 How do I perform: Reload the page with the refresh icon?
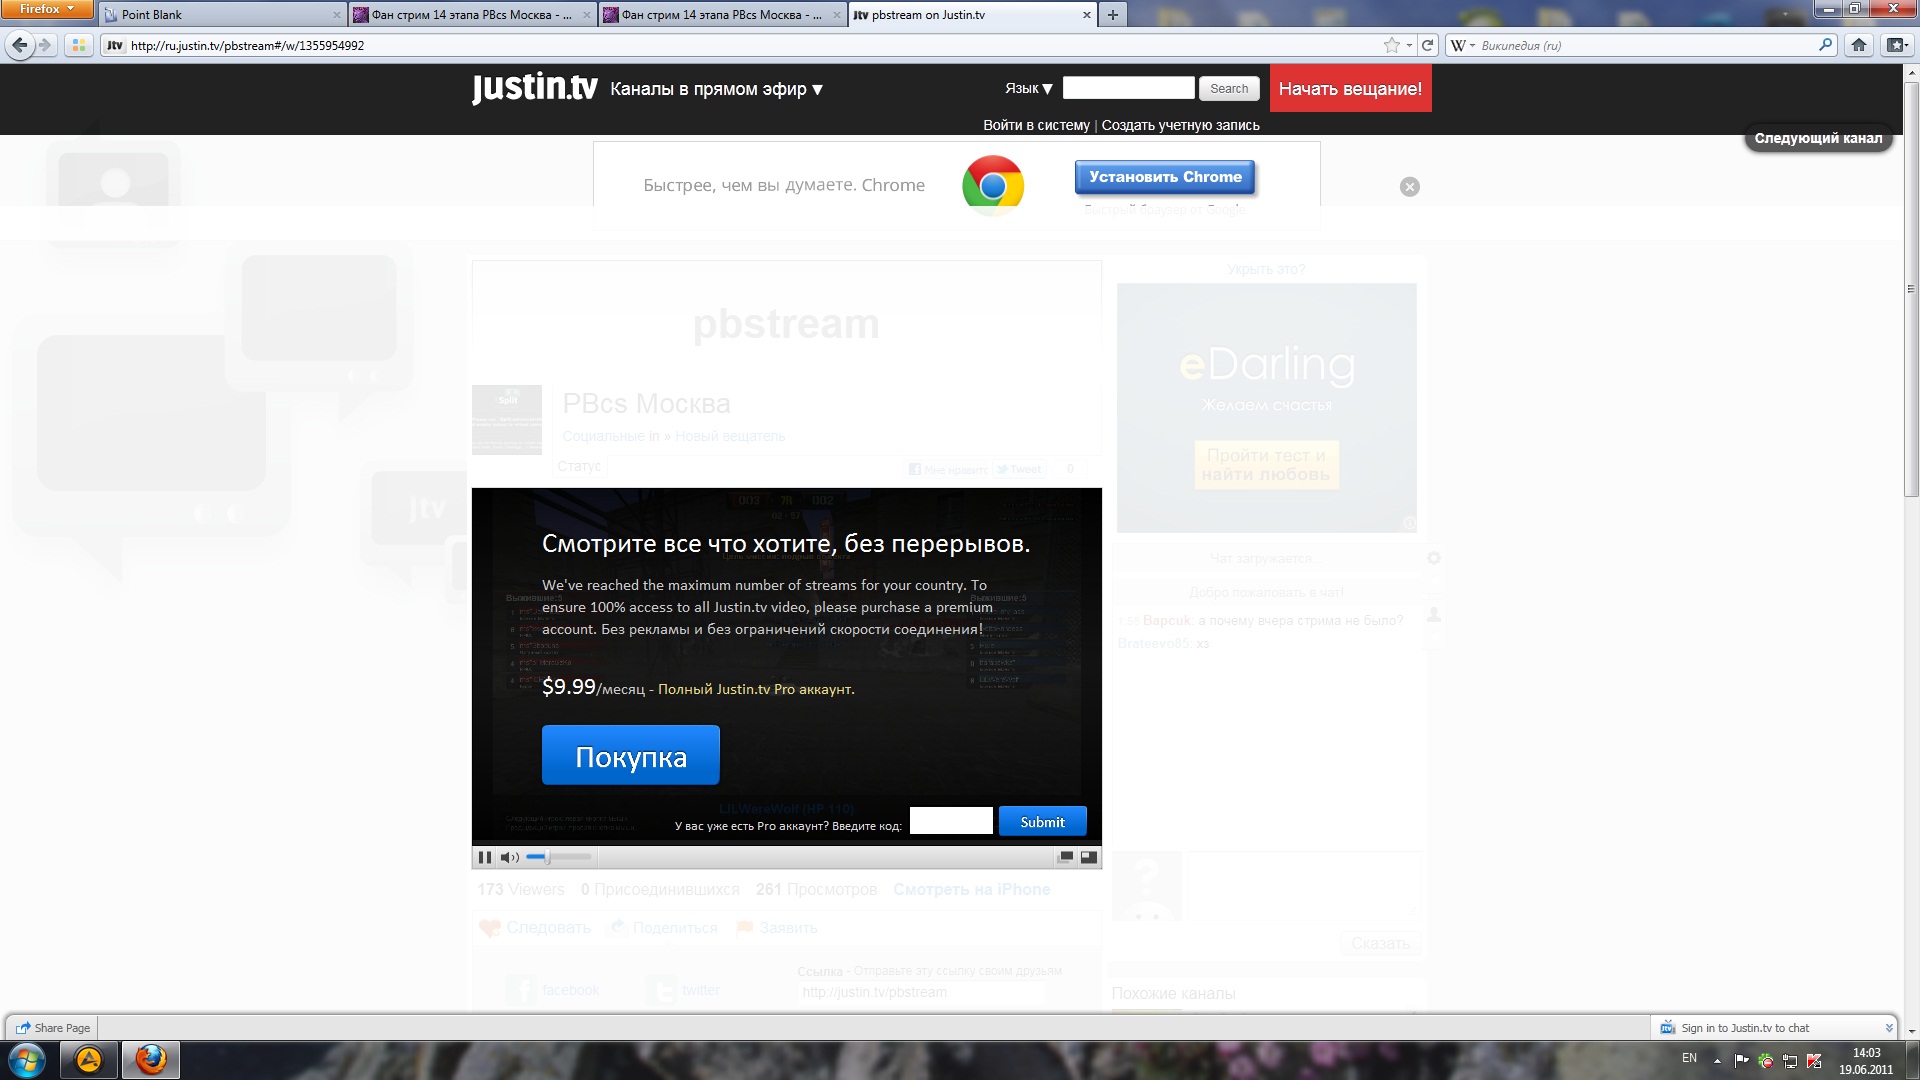click(x=1428, y=45)
